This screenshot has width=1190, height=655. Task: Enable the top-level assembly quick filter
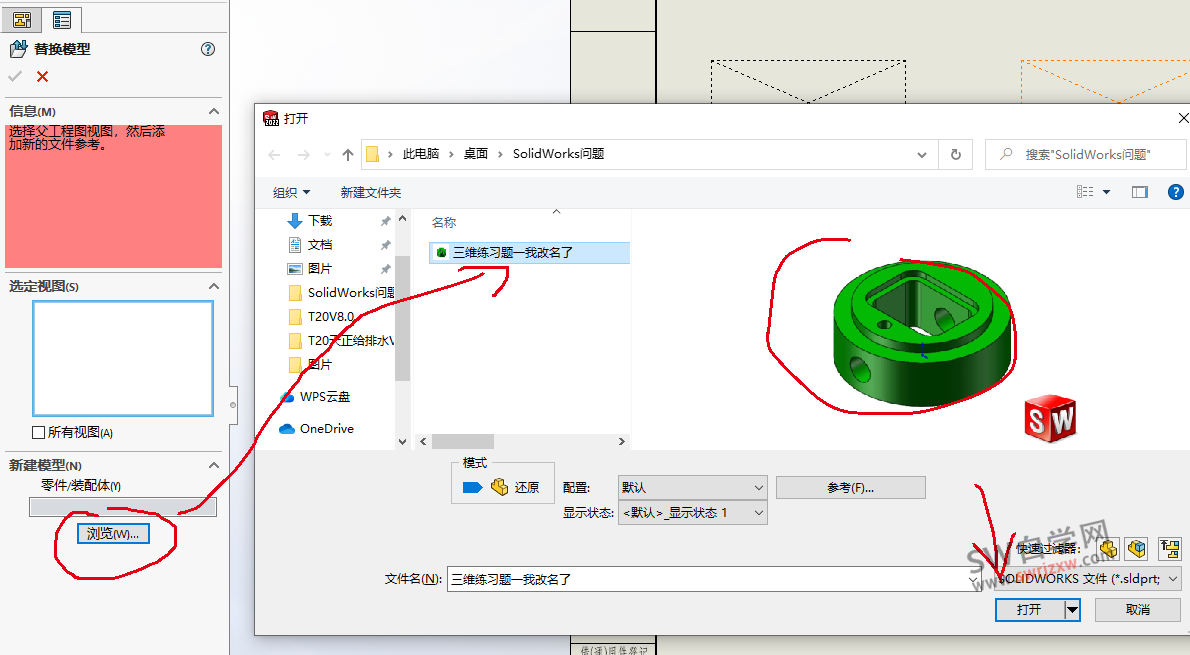point(1168,549)
